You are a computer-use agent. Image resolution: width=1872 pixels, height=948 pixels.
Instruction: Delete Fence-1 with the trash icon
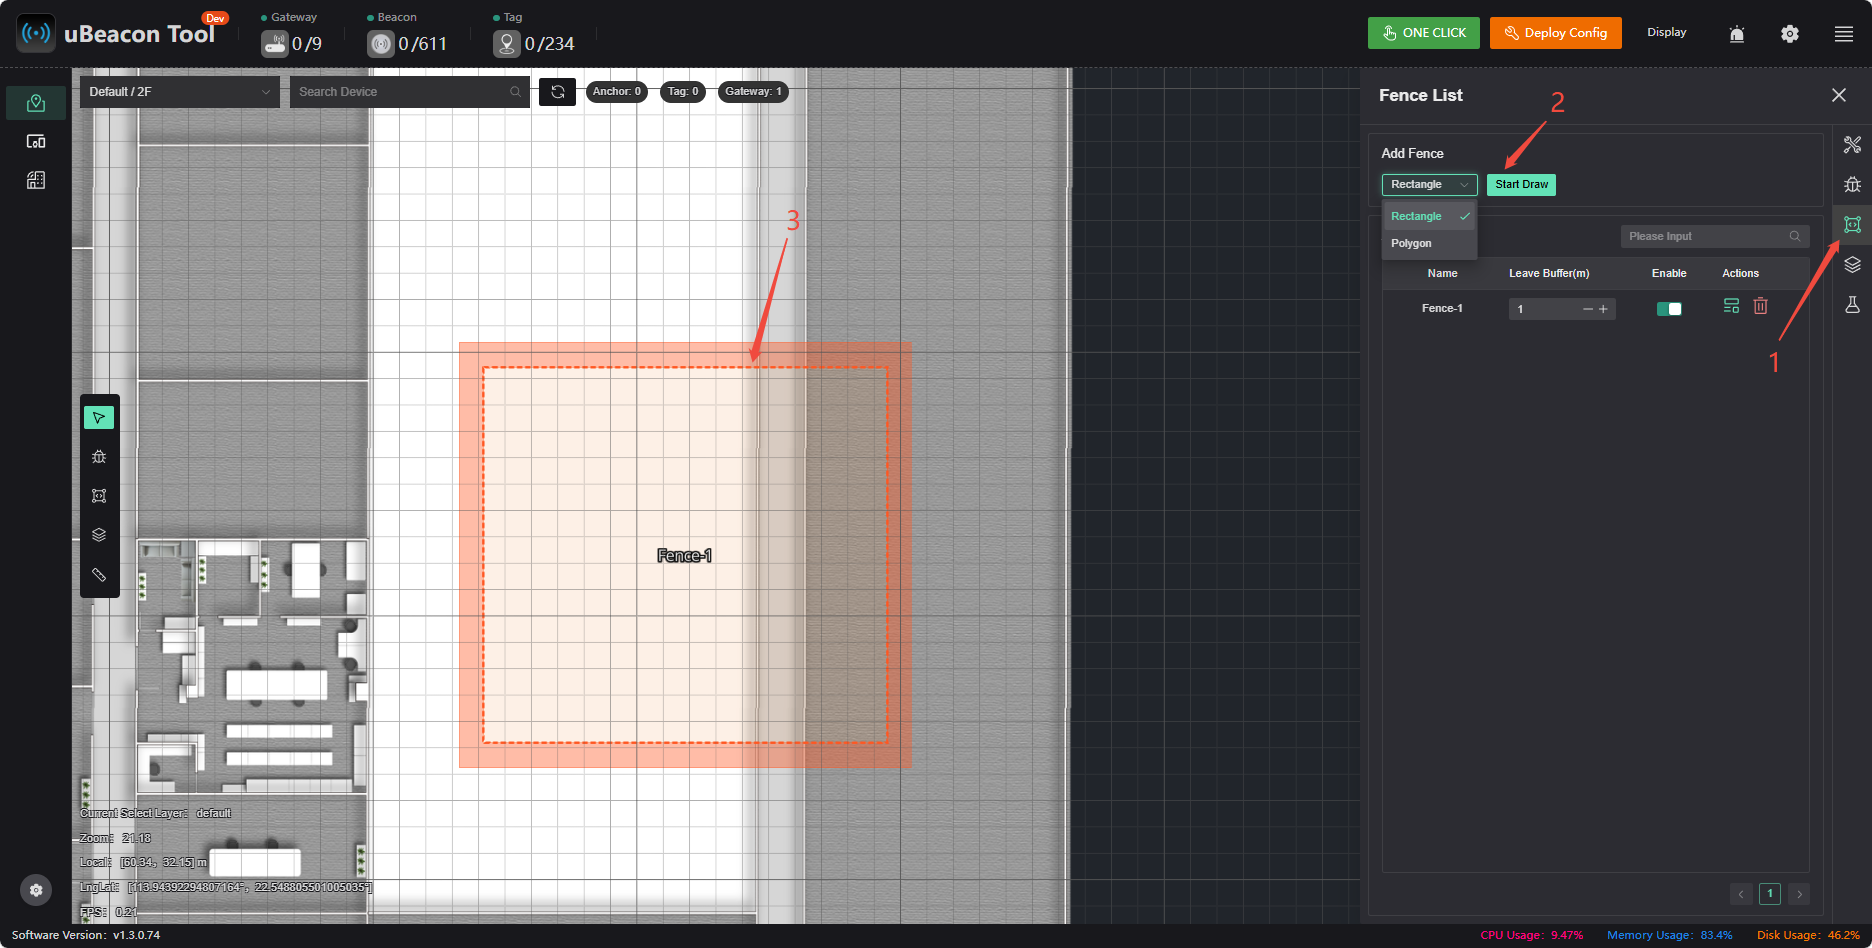(1761, 306)
